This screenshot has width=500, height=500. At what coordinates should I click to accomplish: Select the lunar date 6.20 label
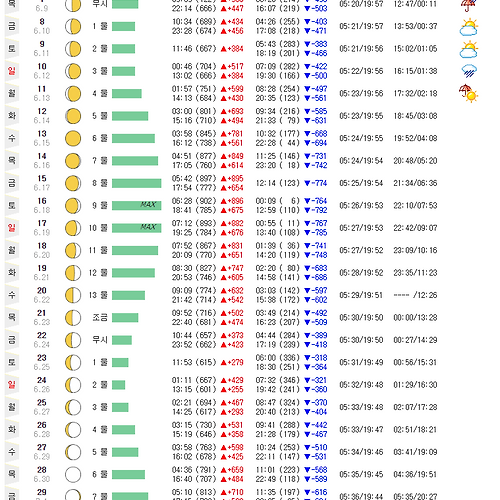coord(42,255)
